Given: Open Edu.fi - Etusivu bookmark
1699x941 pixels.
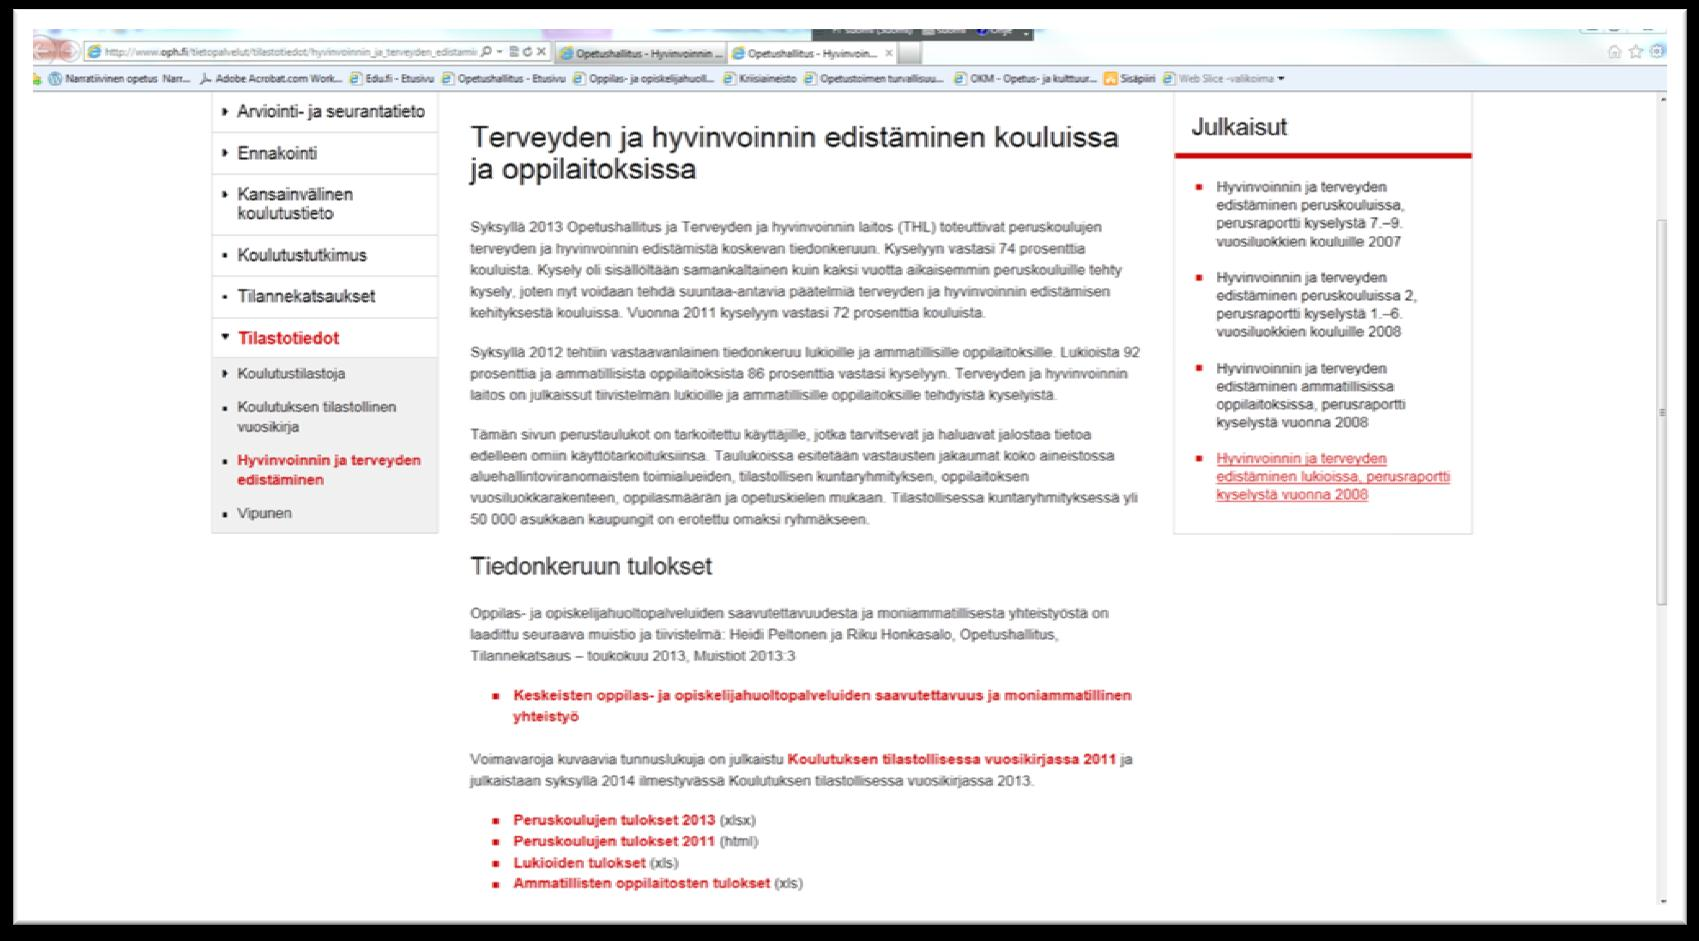Looking at the screenshot, I should click(392, 79).
